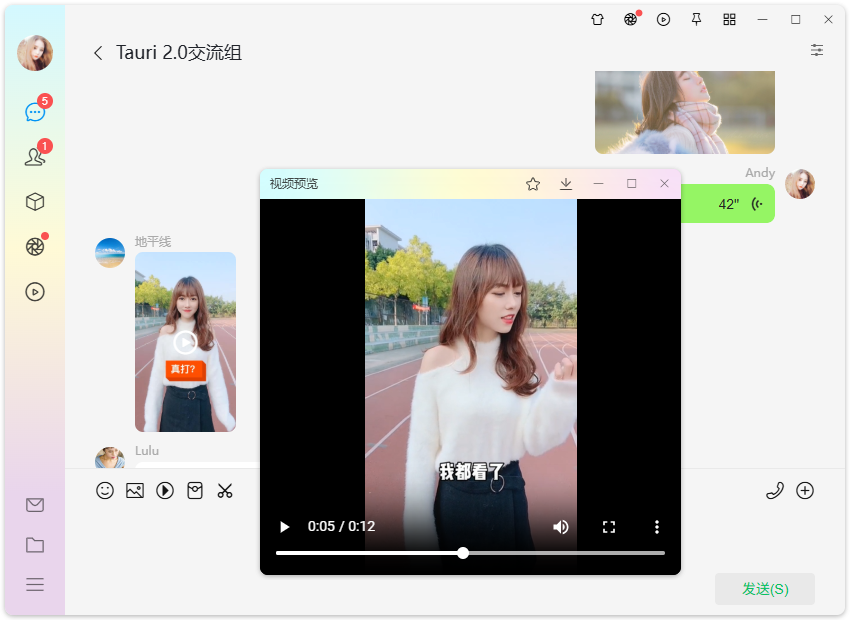Open the emoji picker in chat input
The height and width of the screenshot is (620, 850).
106,490
